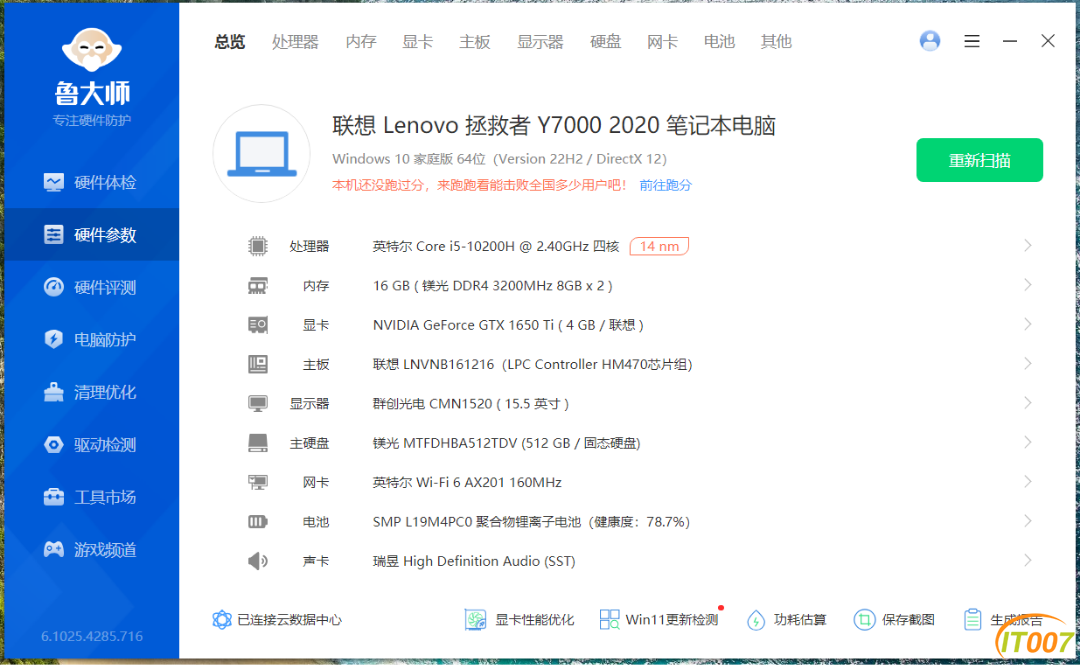
Task: Click the green 重新扫描 button
Action: click(979, 160)
